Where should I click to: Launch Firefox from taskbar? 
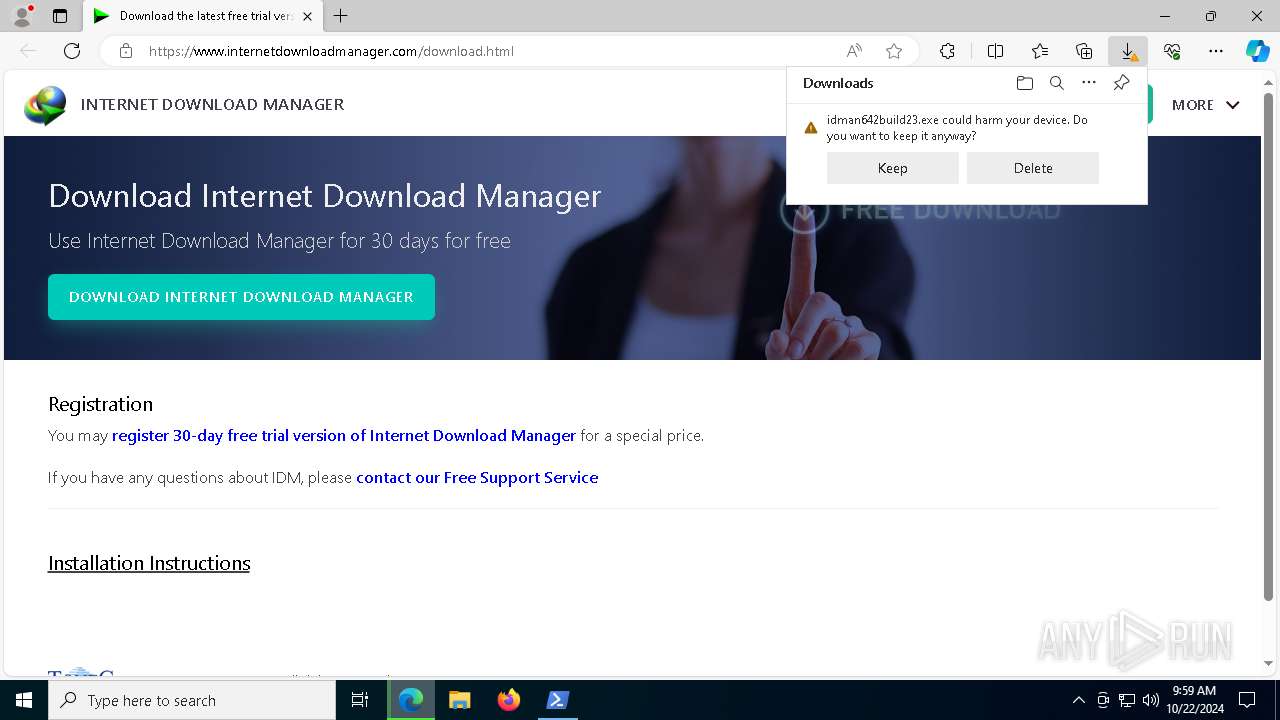[509, 700]
